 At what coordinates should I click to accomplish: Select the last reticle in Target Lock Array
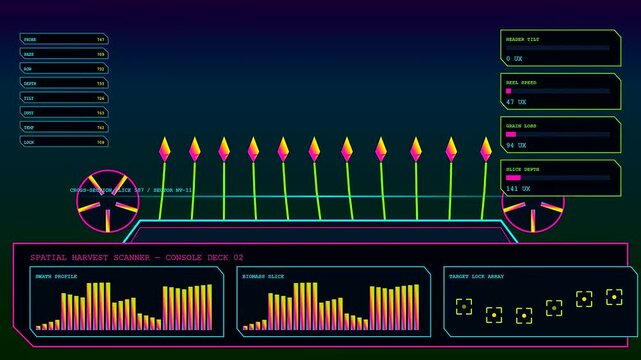click(614, 297)
